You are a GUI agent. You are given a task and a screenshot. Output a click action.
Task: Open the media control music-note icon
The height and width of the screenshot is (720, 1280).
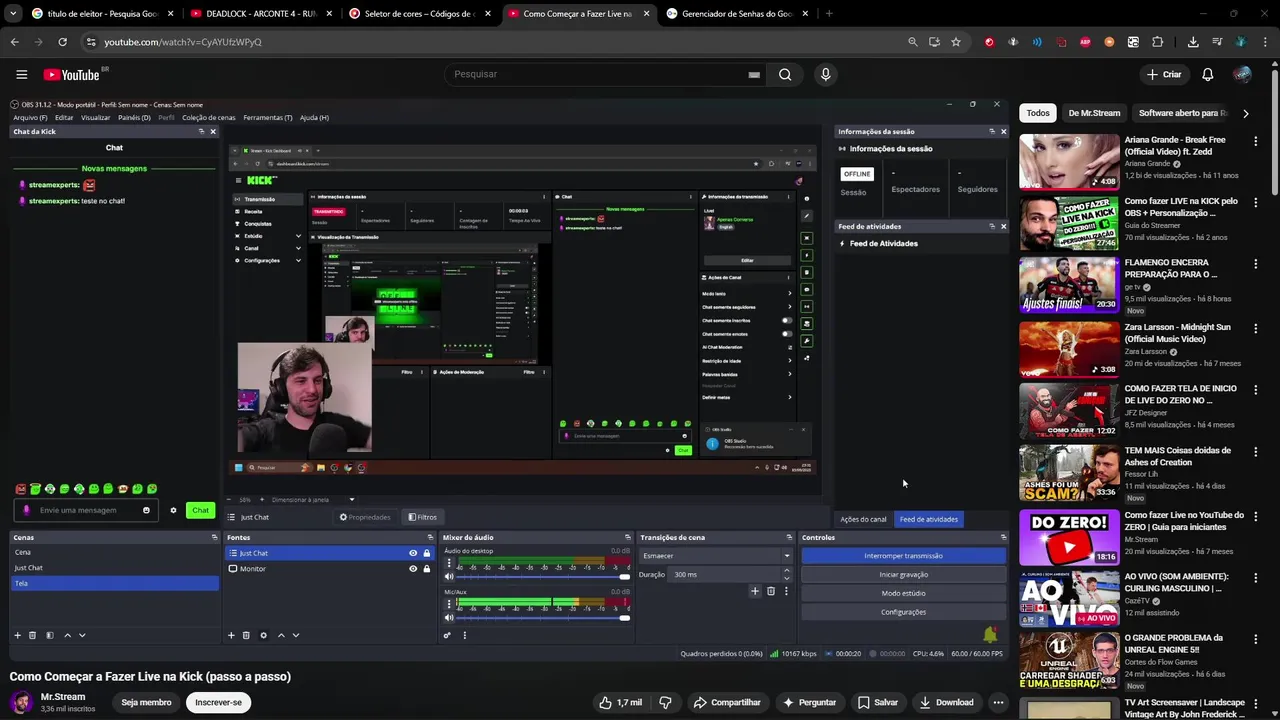(x=1217, y=42)
